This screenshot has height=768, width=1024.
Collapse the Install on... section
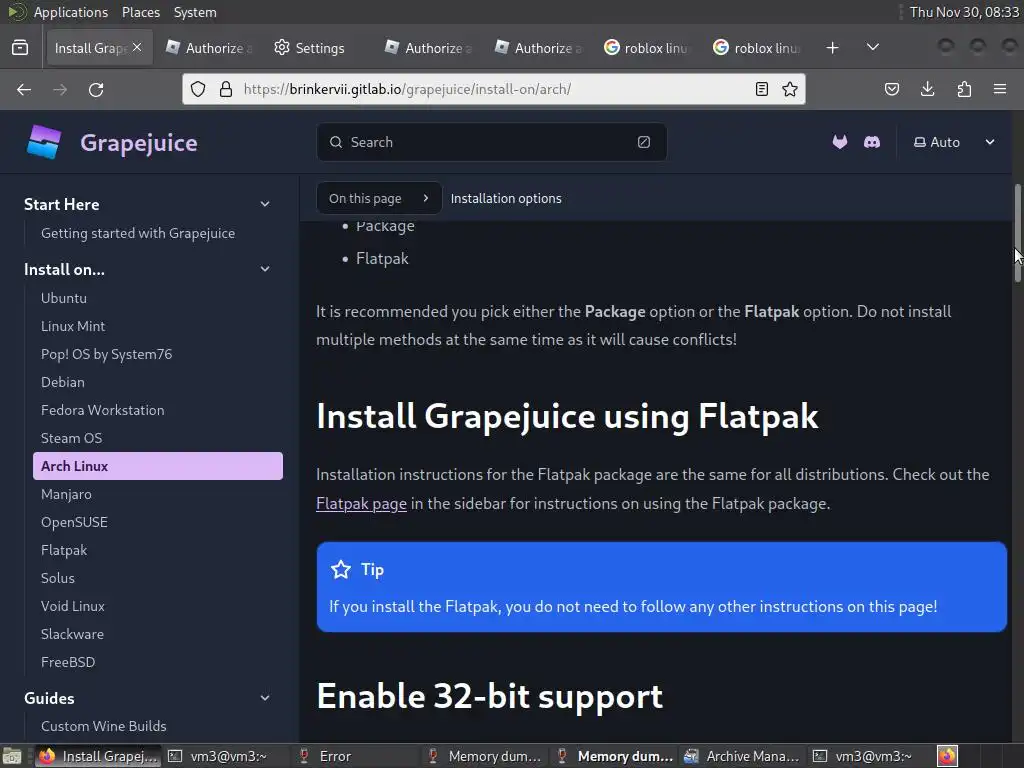pyautogui.click(x=265, y=269)
